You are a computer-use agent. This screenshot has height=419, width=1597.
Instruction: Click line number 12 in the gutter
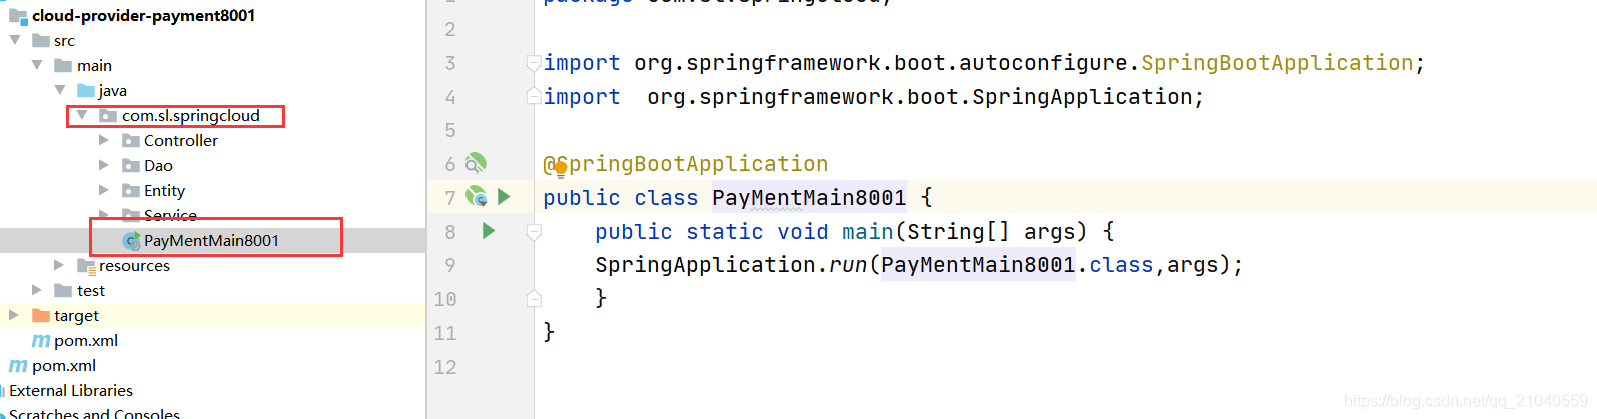tap(445, 367)
